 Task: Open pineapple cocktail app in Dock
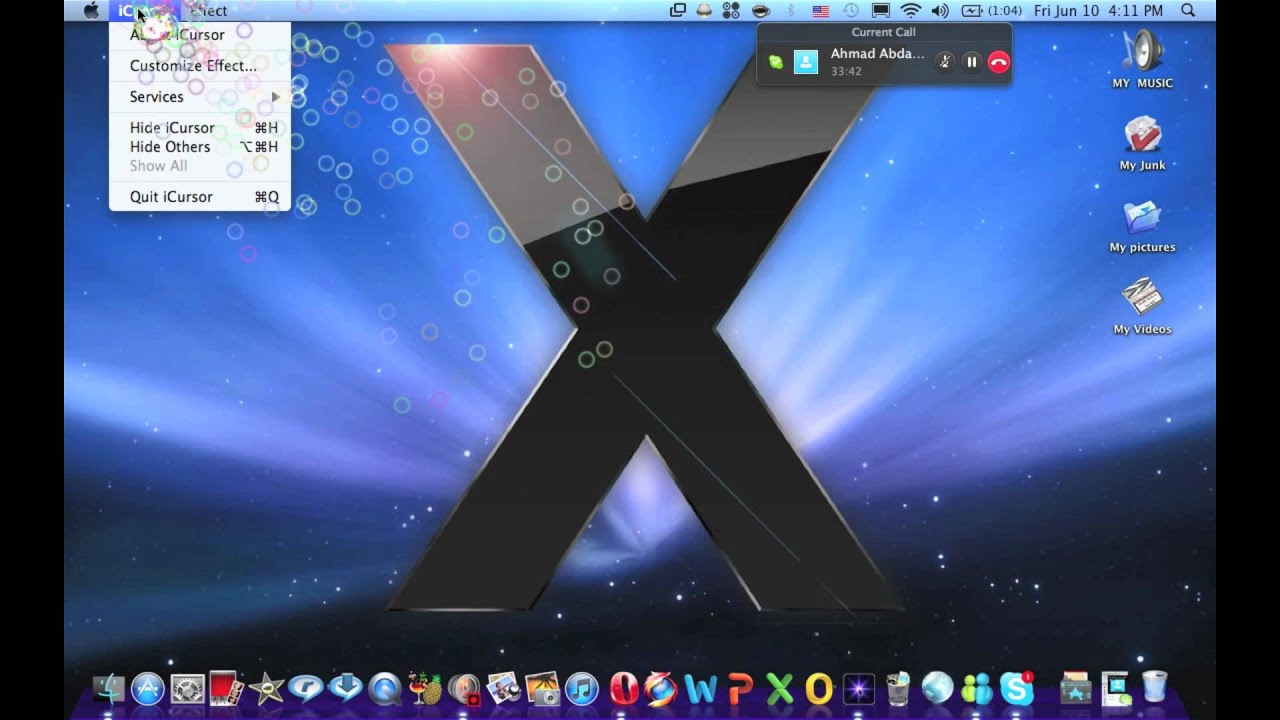[x=425, y=688]
